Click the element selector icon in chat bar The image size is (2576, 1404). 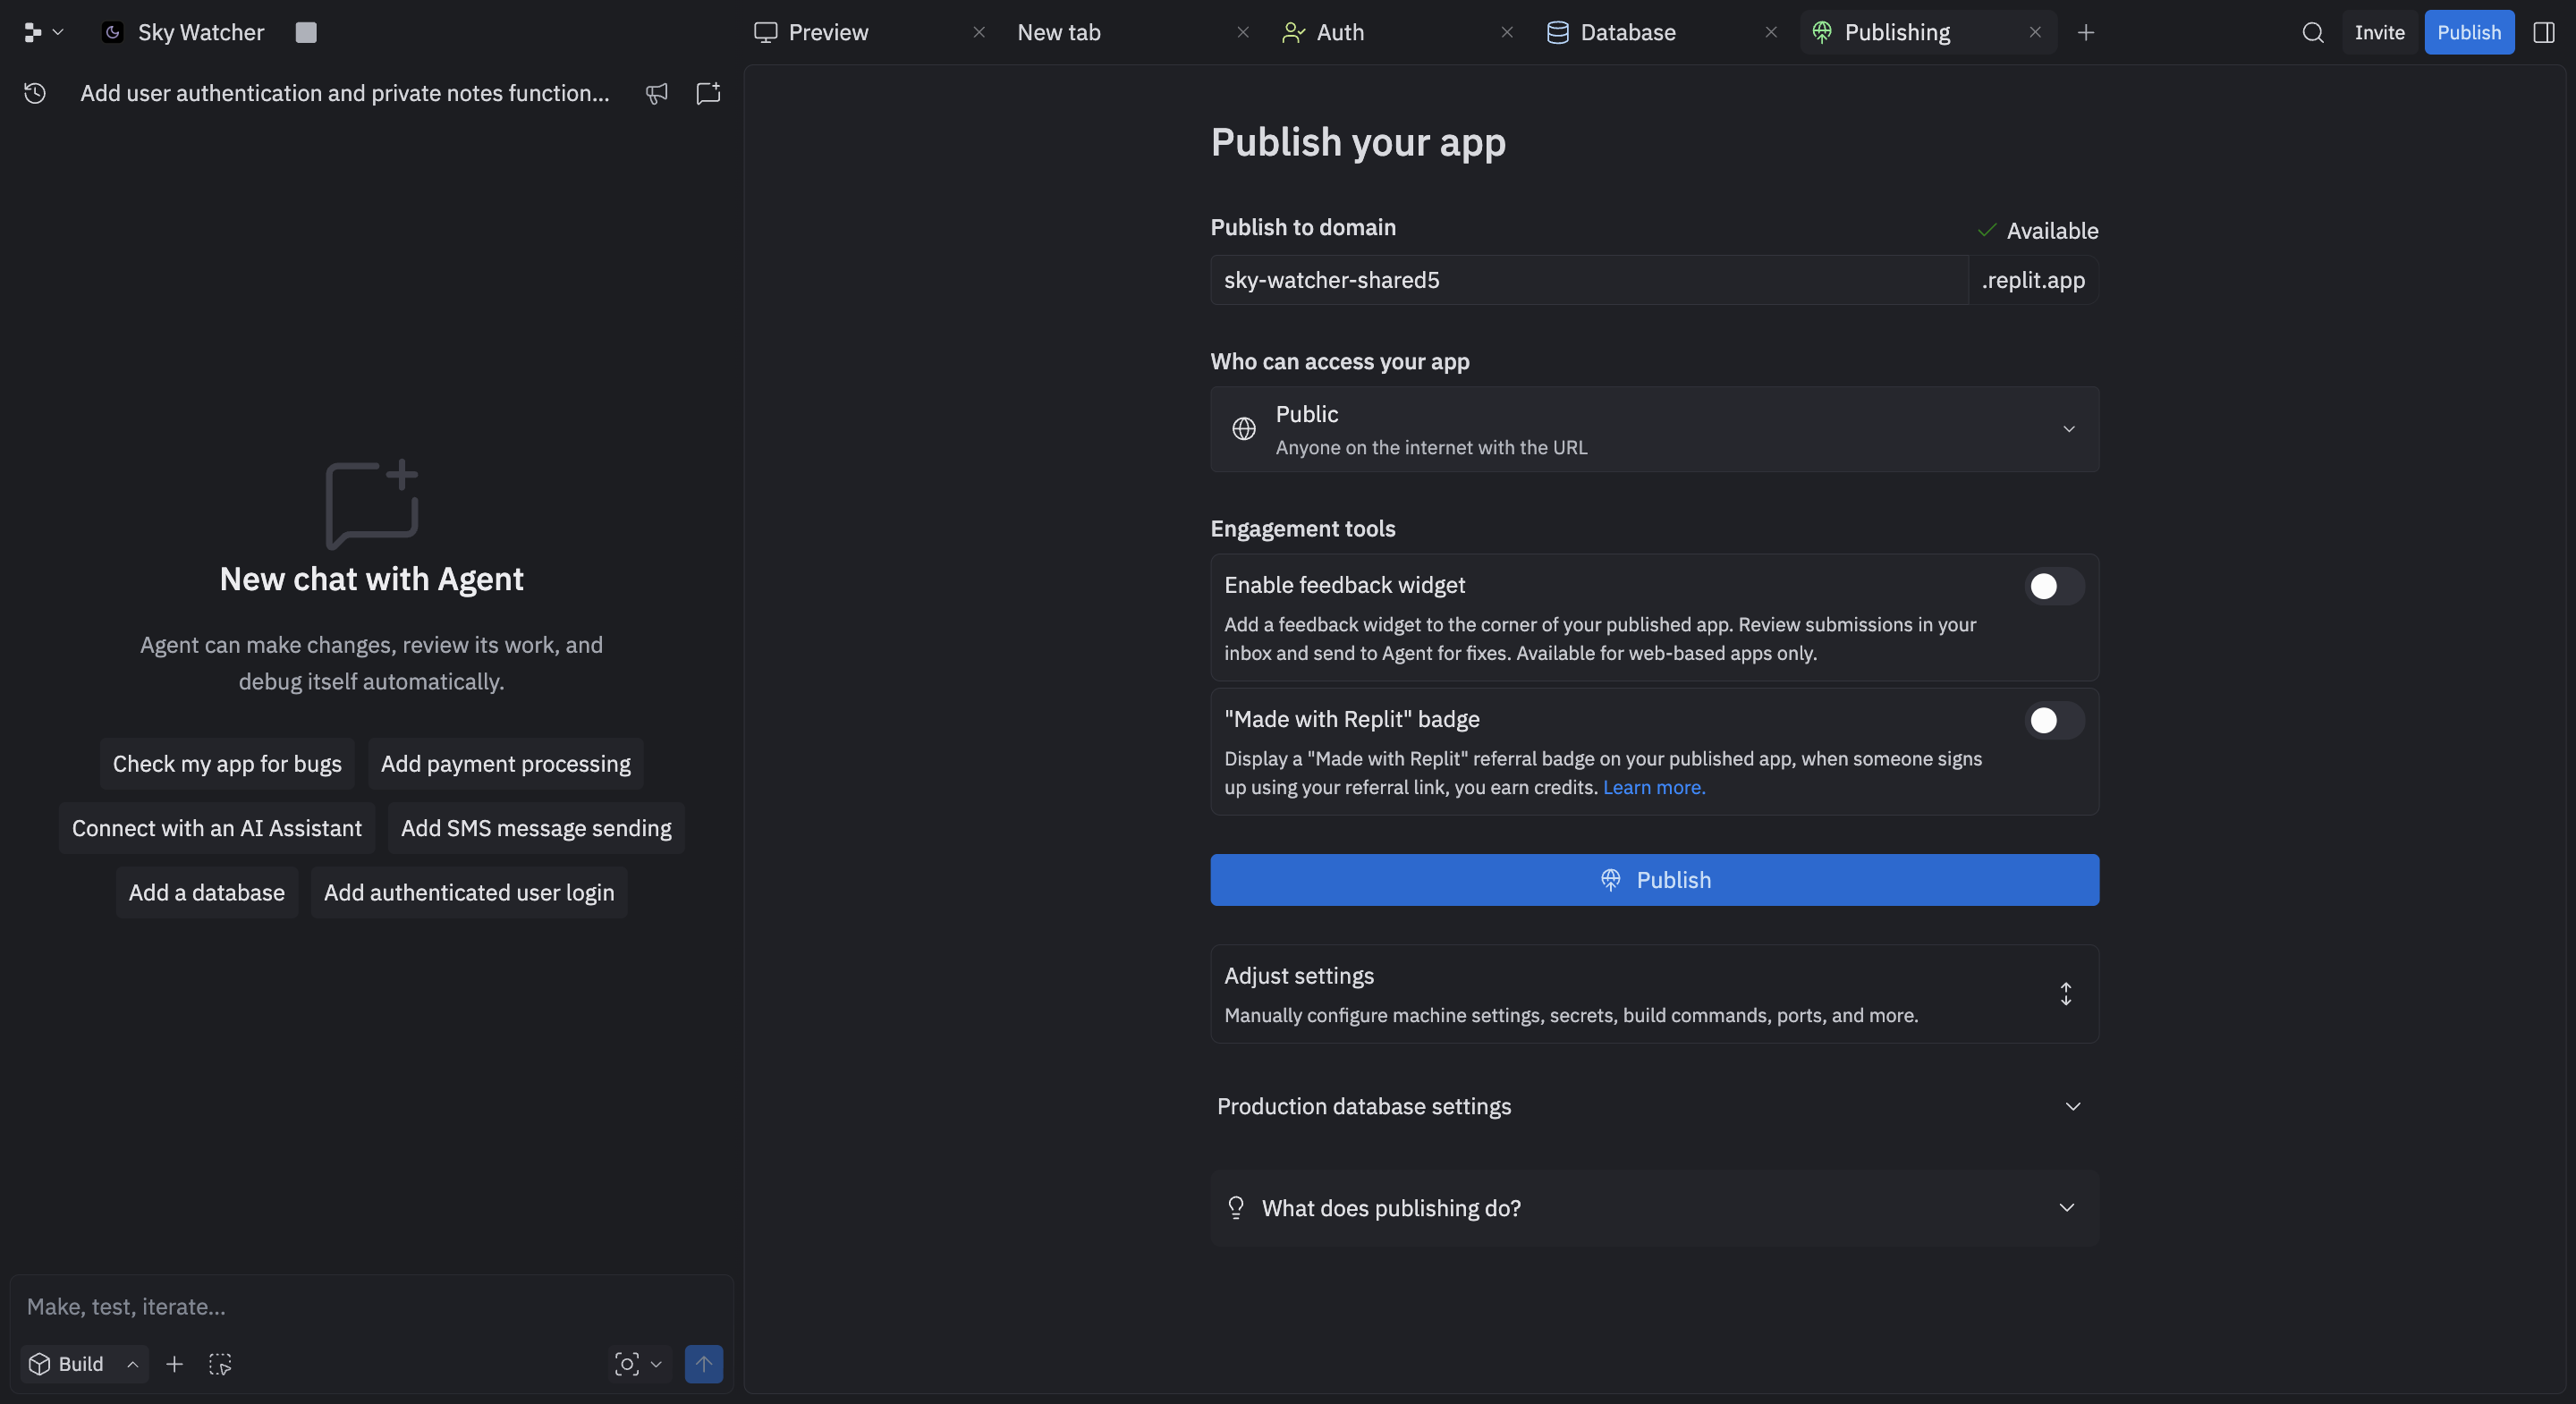(x=220, y=1364)
